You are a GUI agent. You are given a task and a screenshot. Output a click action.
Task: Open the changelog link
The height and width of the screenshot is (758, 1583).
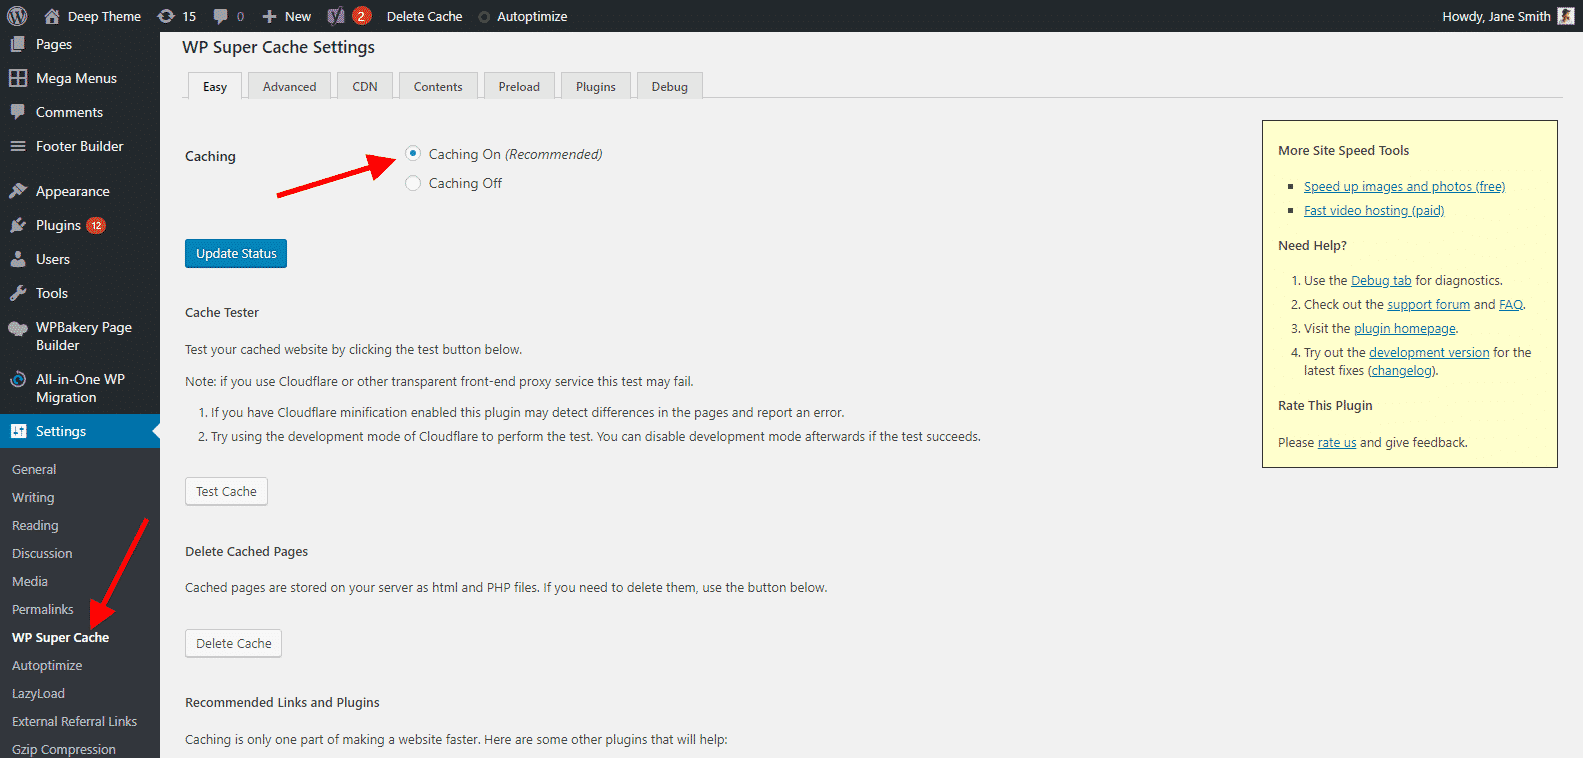click(x=1401, y=370)
